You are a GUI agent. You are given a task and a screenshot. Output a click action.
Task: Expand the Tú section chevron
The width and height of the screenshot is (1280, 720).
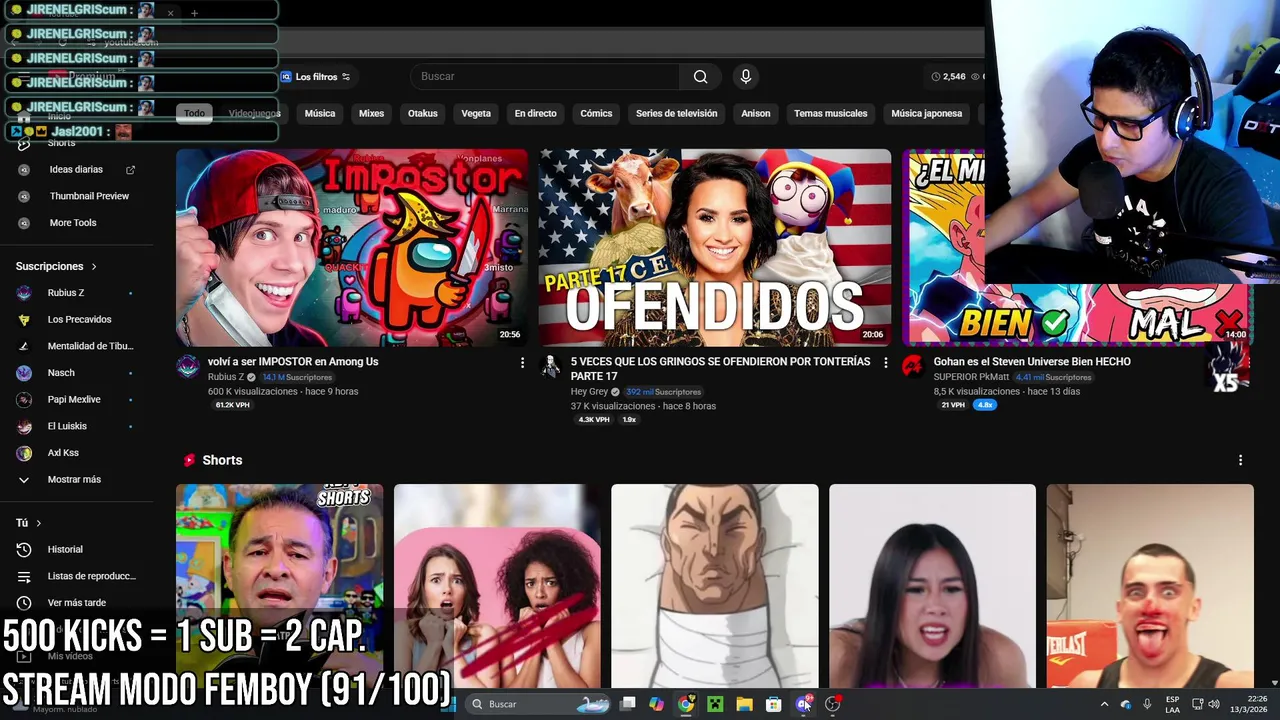pos(39,523)
